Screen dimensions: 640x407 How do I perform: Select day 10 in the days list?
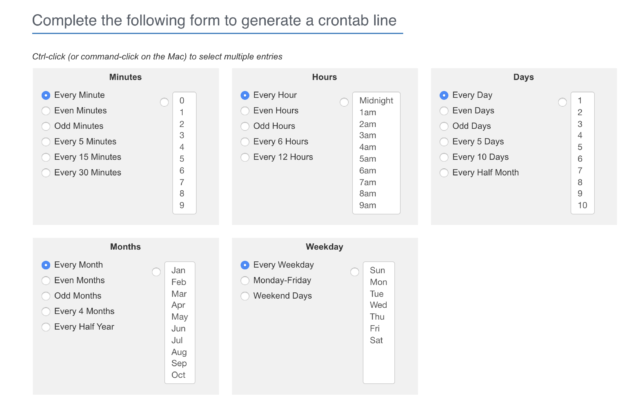click(x=582, y=205)
